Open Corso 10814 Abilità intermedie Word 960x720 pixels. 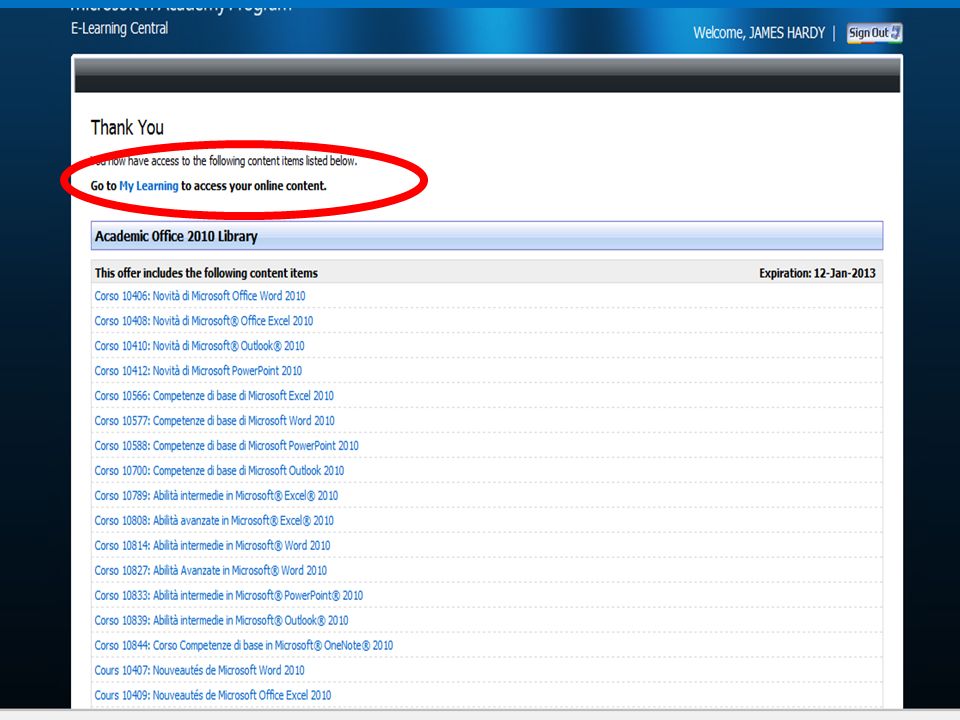(x=212, y=546)
